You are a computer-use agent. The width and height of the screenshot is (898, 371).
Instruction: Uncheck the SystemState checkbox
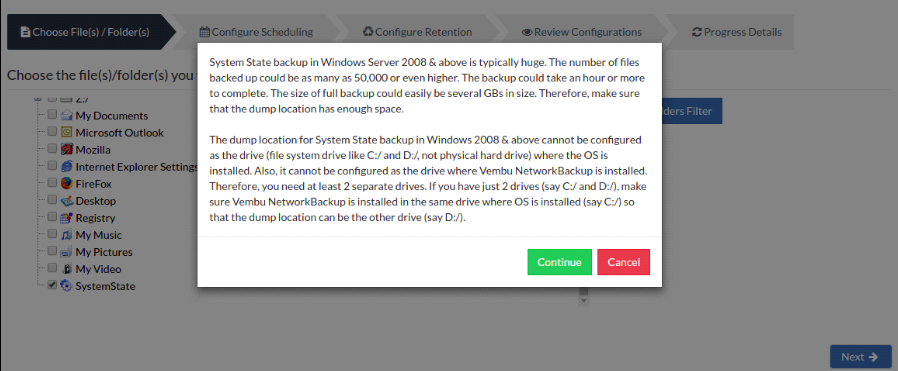tap(52, 285)
